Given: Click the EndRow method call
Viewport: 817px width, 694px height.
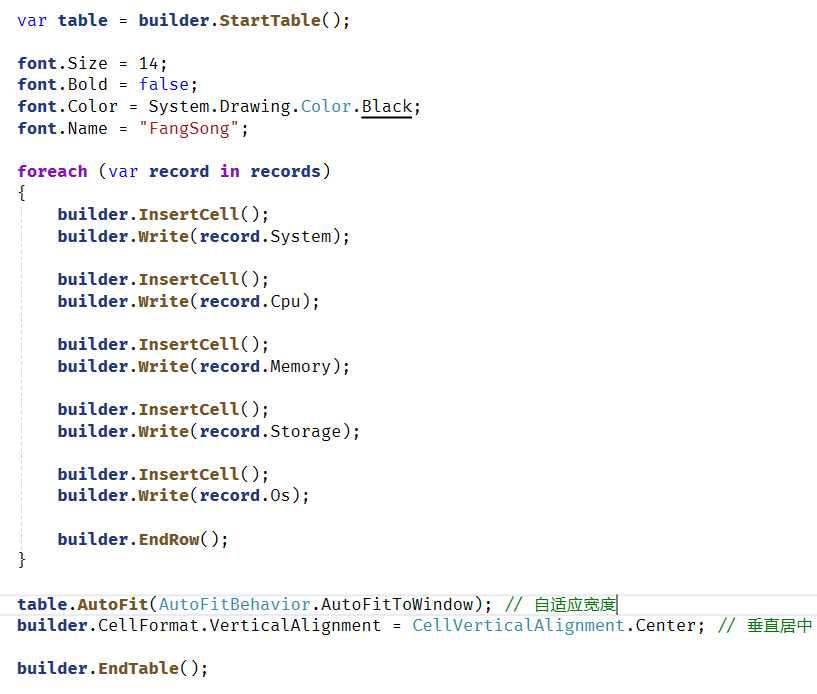Looking at the screenshot, I should [169, 539].
